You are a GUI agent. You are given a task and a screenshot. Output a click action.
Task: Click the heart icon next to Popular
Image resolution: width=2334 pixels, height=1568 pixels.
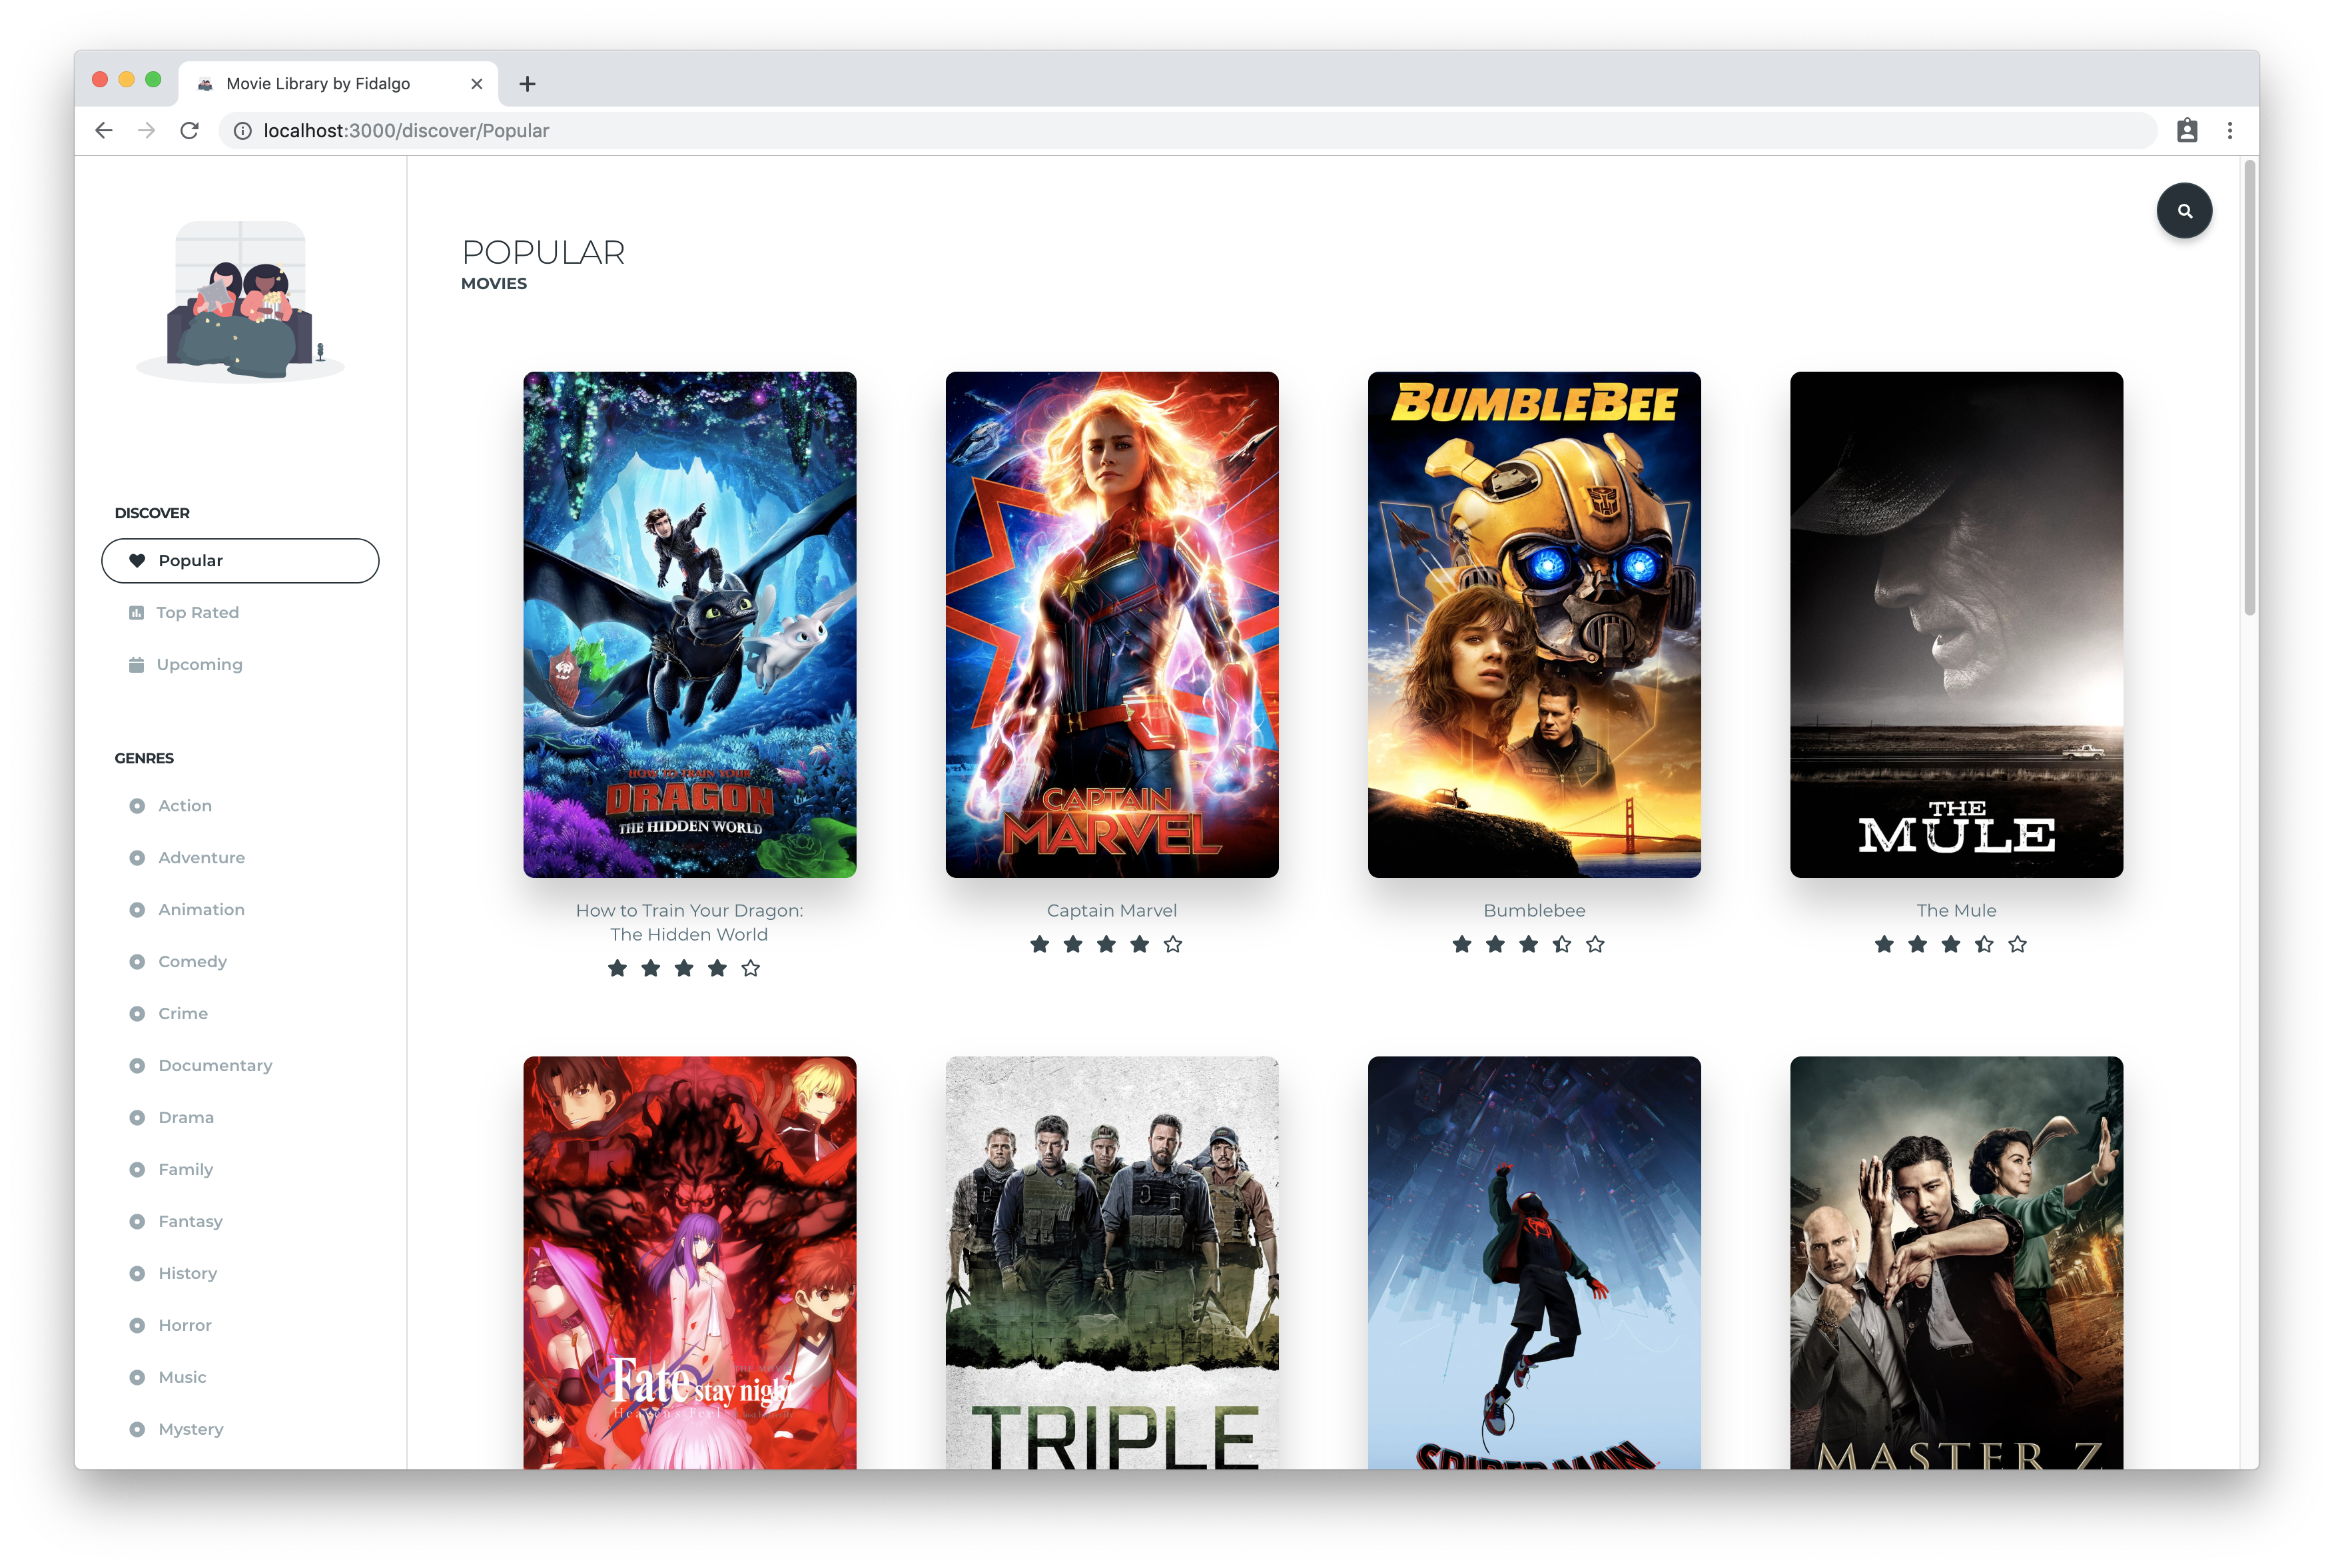pyautogui.click(x=137, y=561)
